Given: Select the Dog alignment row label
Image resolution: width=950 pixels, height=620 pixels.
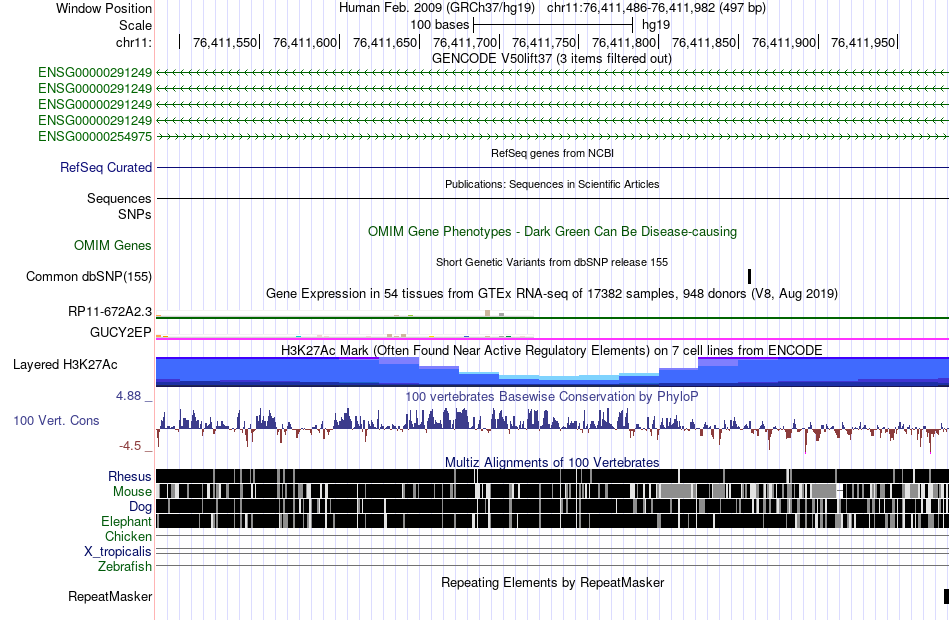Looking at the screenshot, I should click(140, 507).
